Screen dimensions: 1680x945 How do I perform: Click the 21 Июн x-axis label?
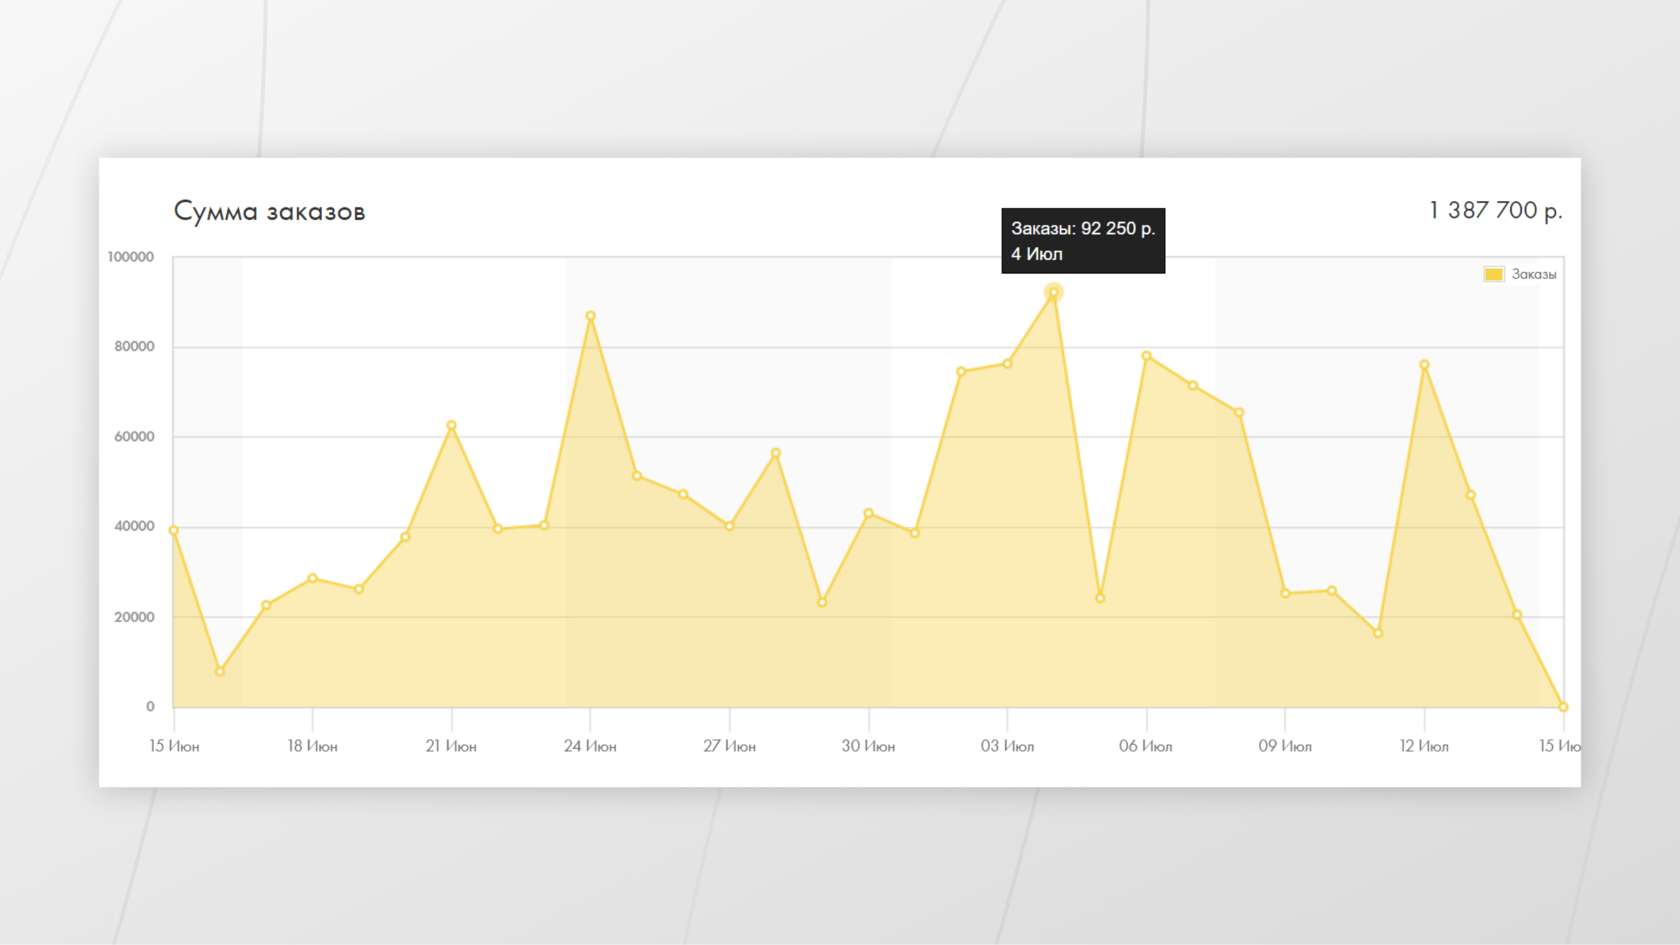[451, 746]
